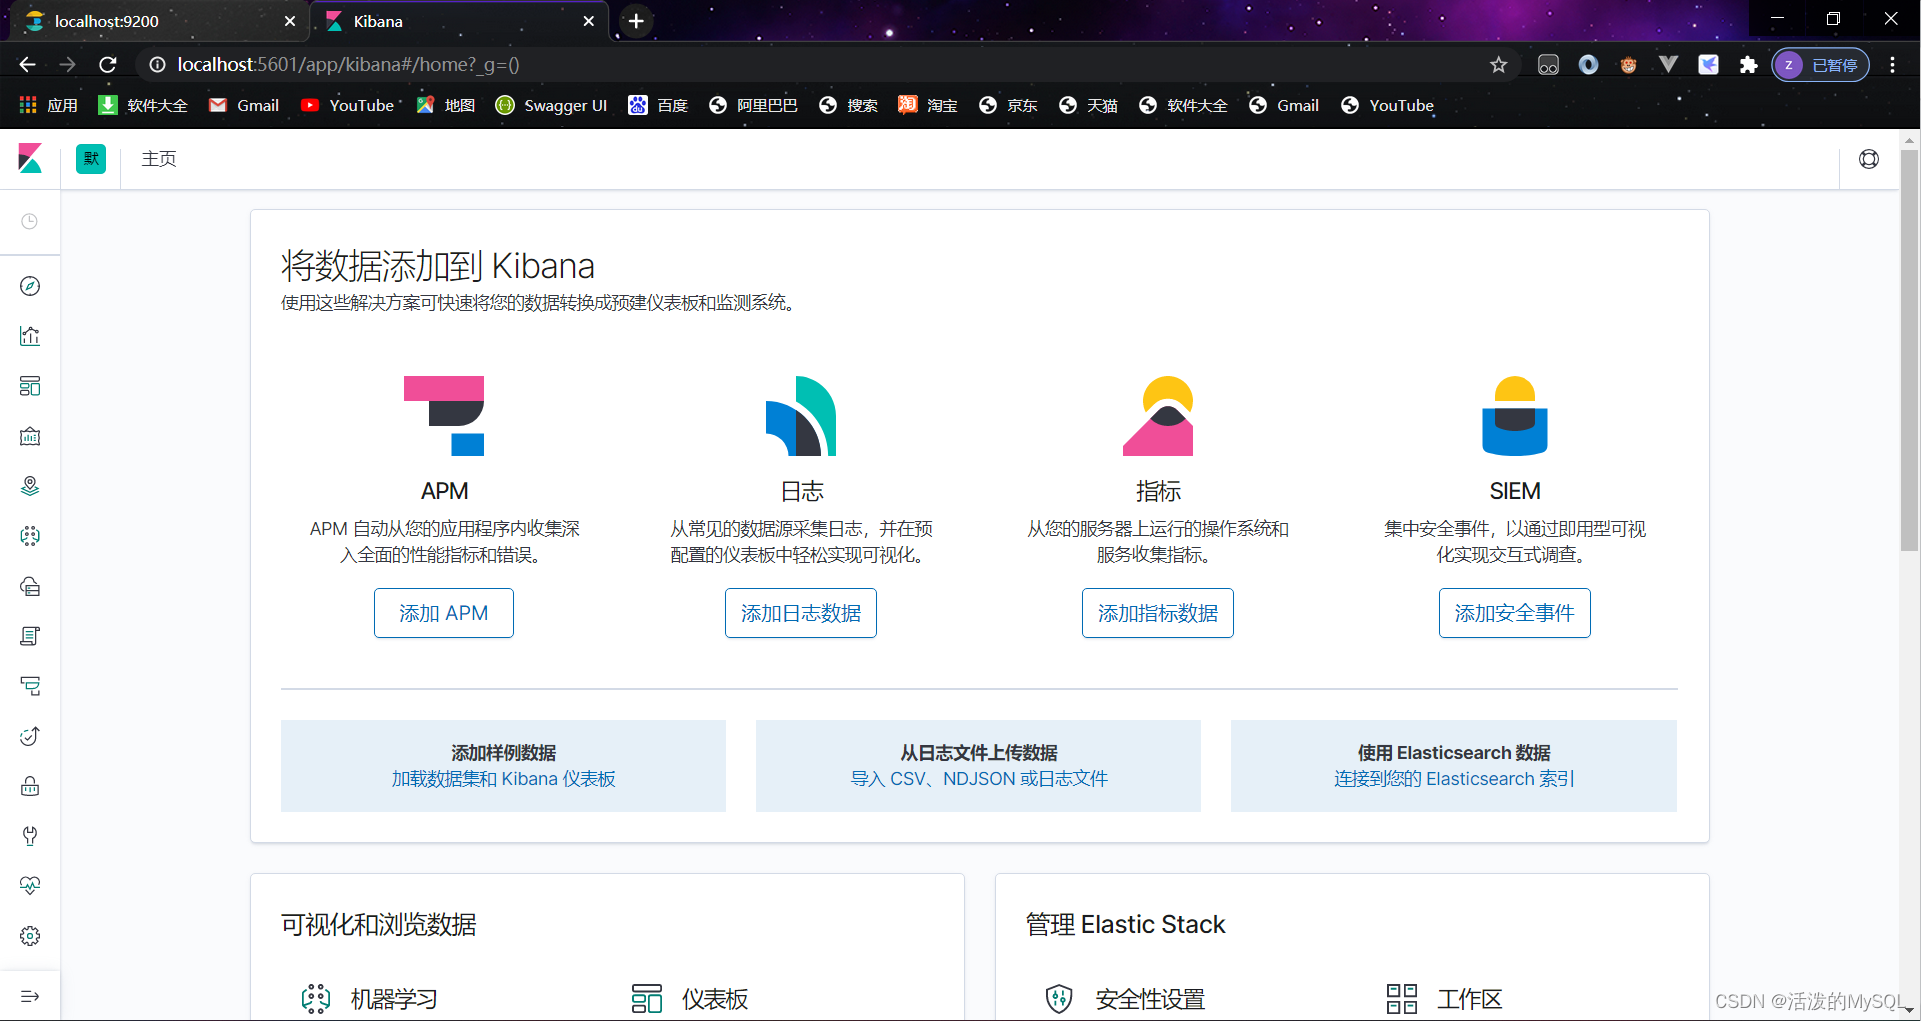Open the Uptime icon in sidebar
The image size is (1921, 1021).
[30, 736]
